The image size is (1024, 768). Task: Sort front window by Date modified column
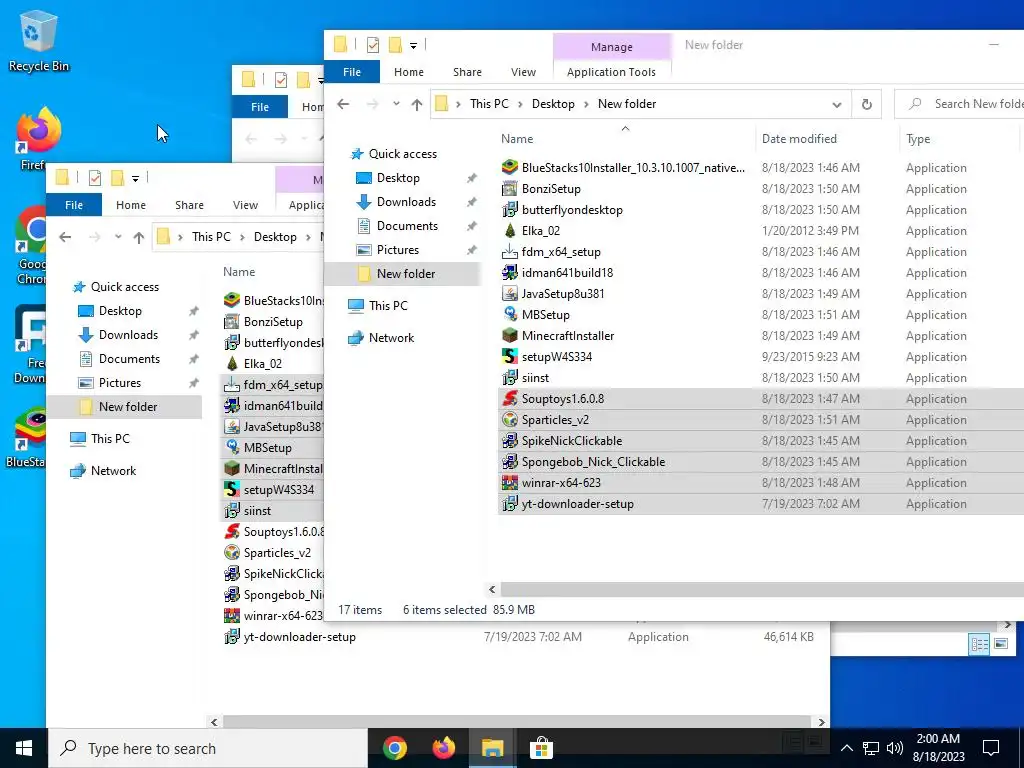(799, 139)
